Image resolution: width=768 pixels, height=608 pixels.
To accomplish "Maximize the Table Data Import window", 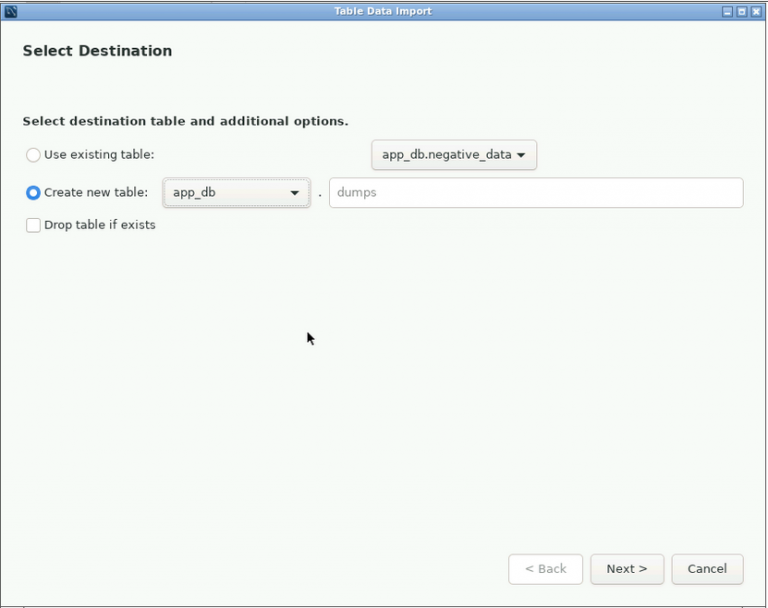I will (x=742, y=11).
